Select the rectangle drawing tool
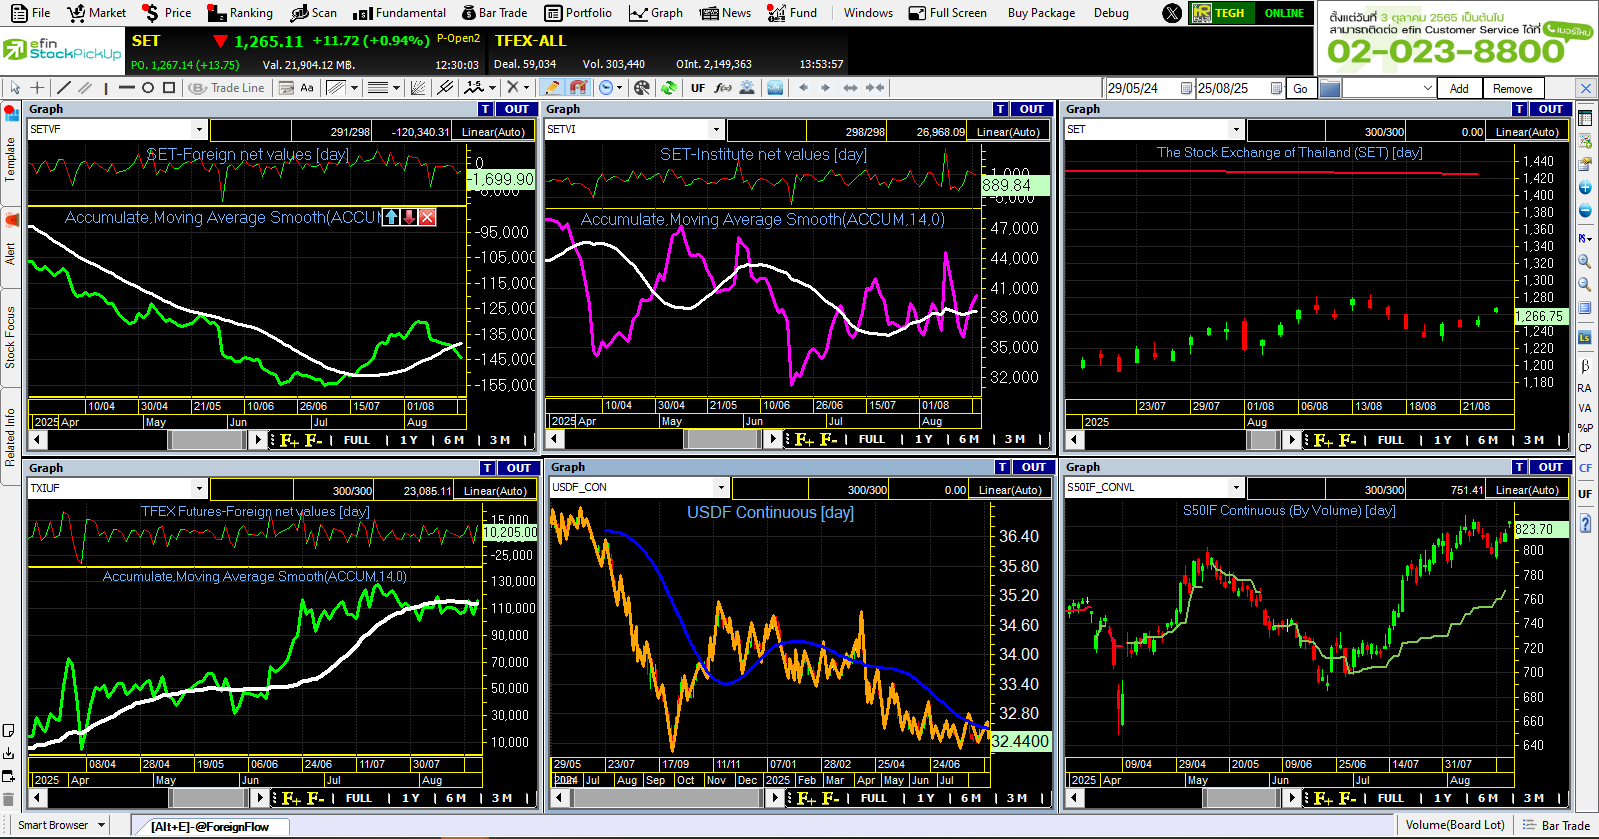 click(x=169, y=88)
